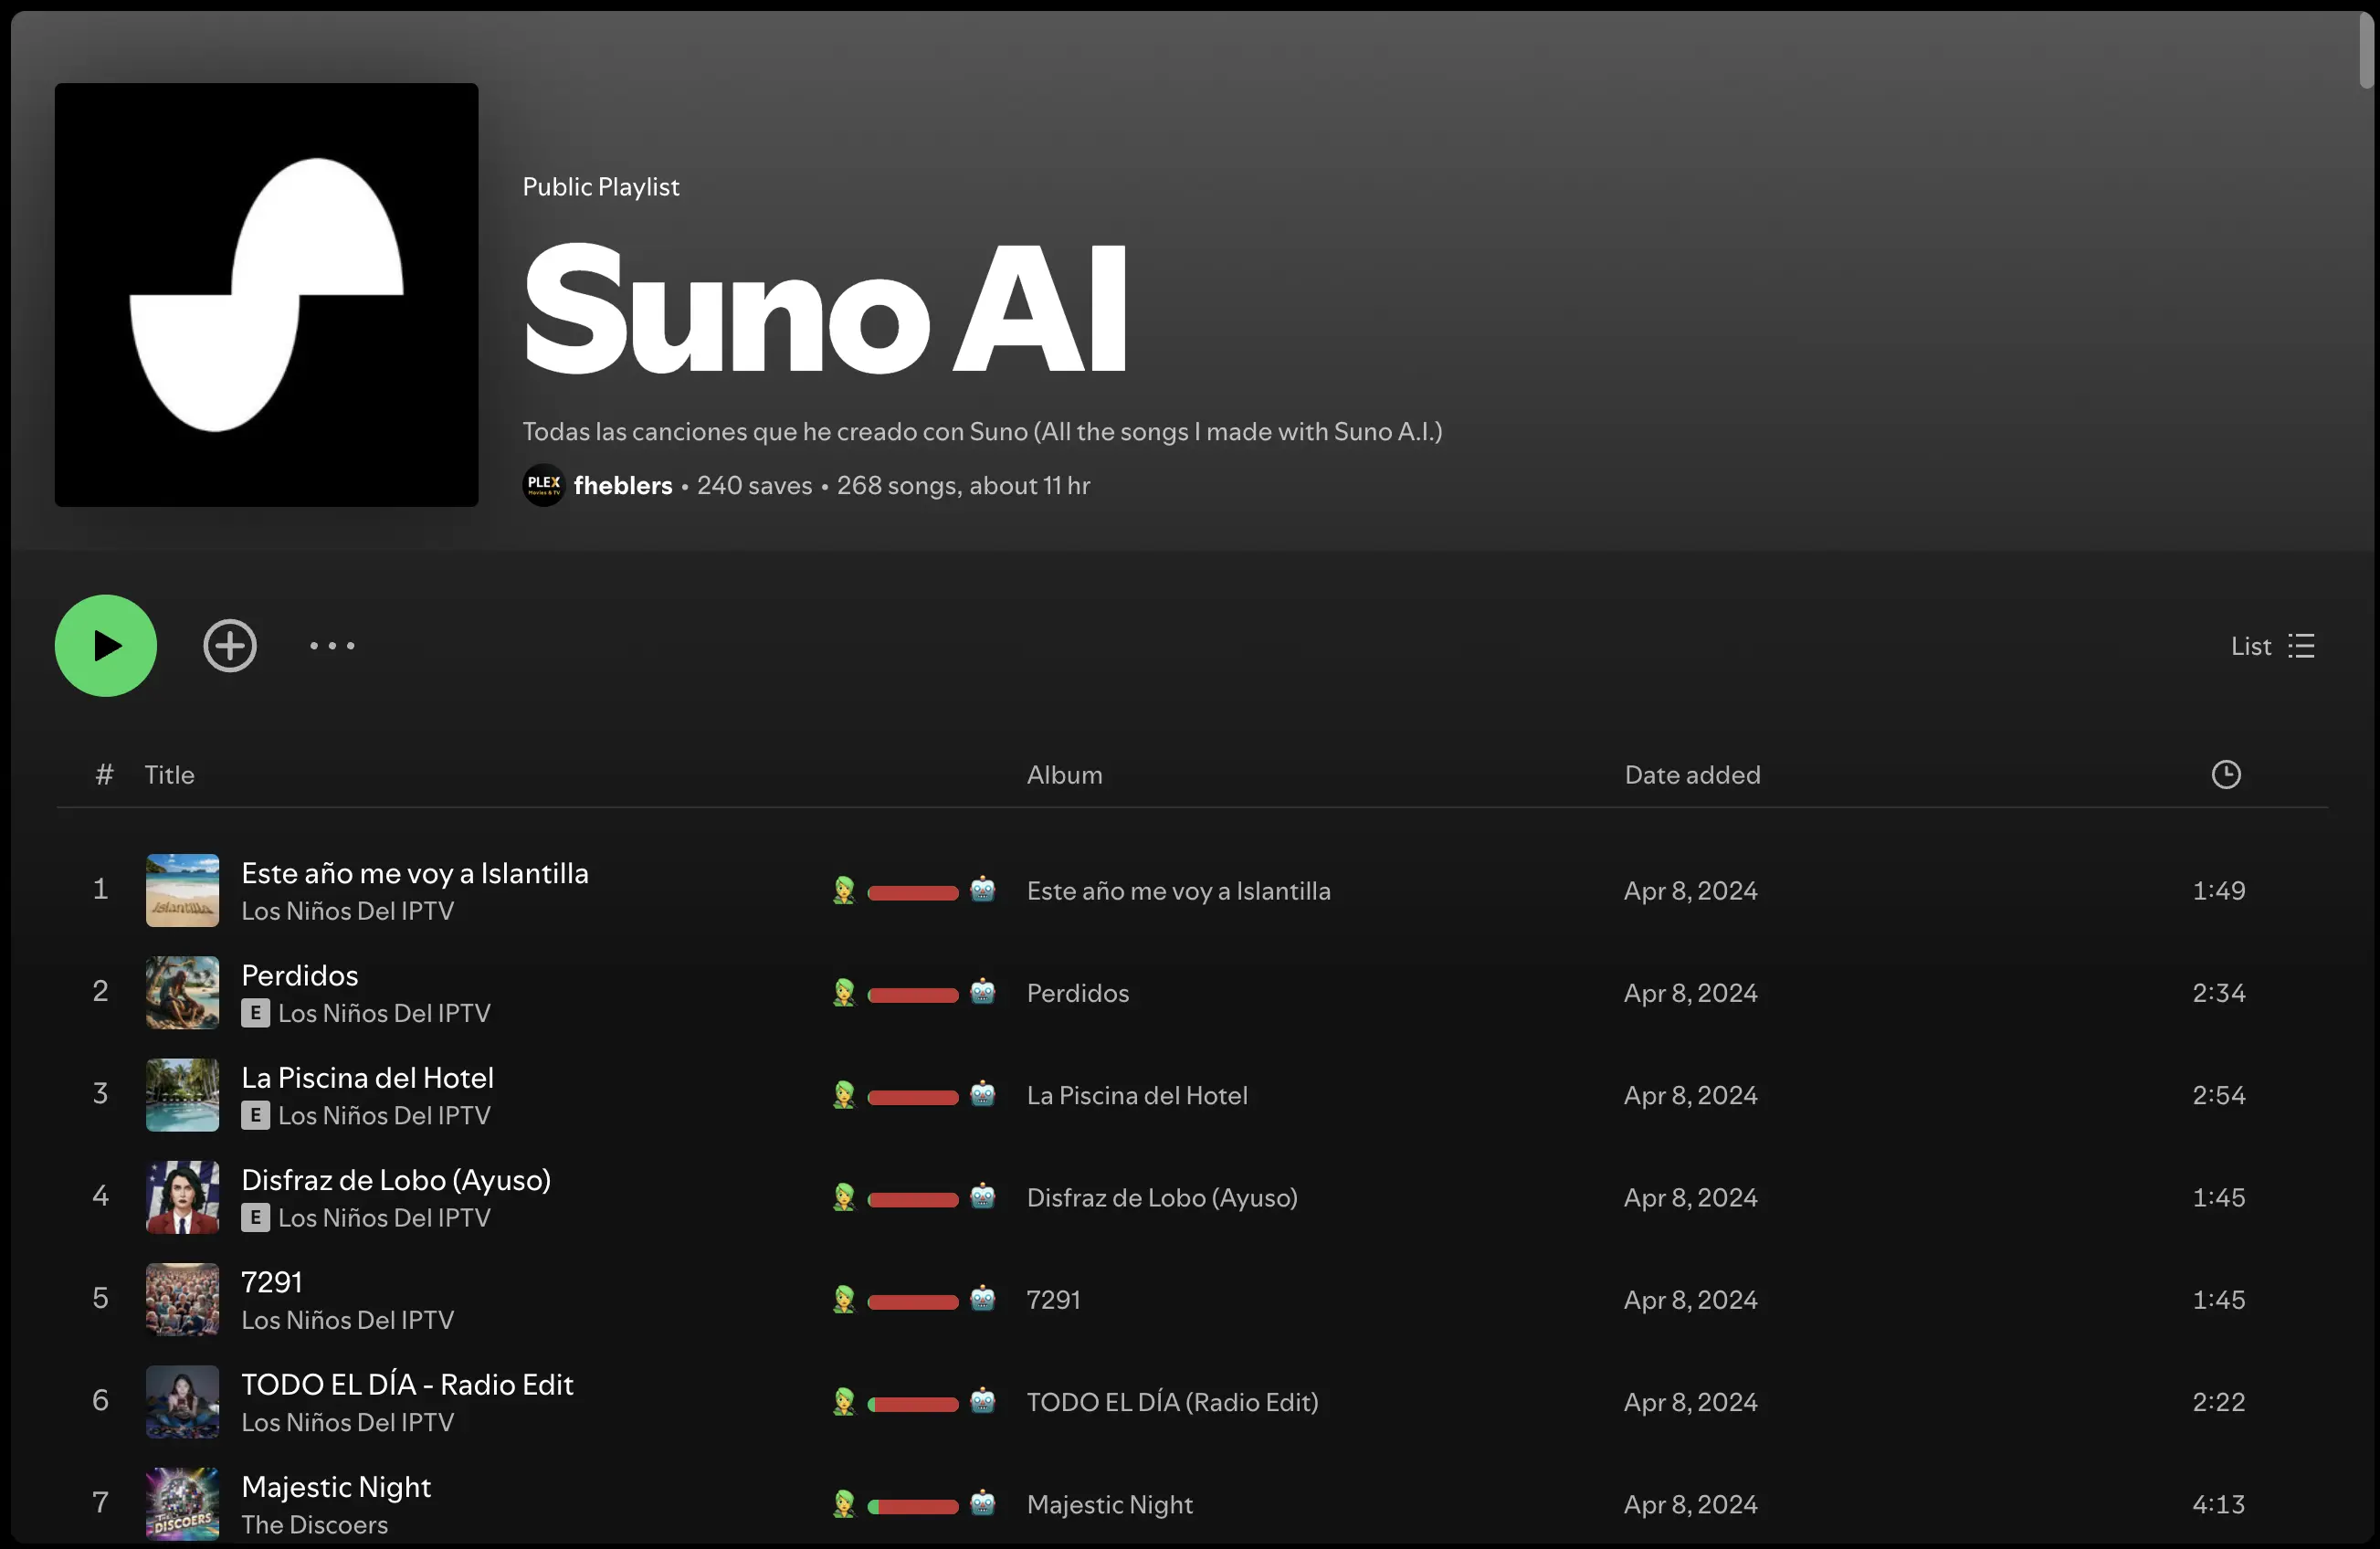Open album link Disfraz de Lobo (Ayuso)
Viewport: 2380px width, 1549px height.
tap(1162, 1198)
